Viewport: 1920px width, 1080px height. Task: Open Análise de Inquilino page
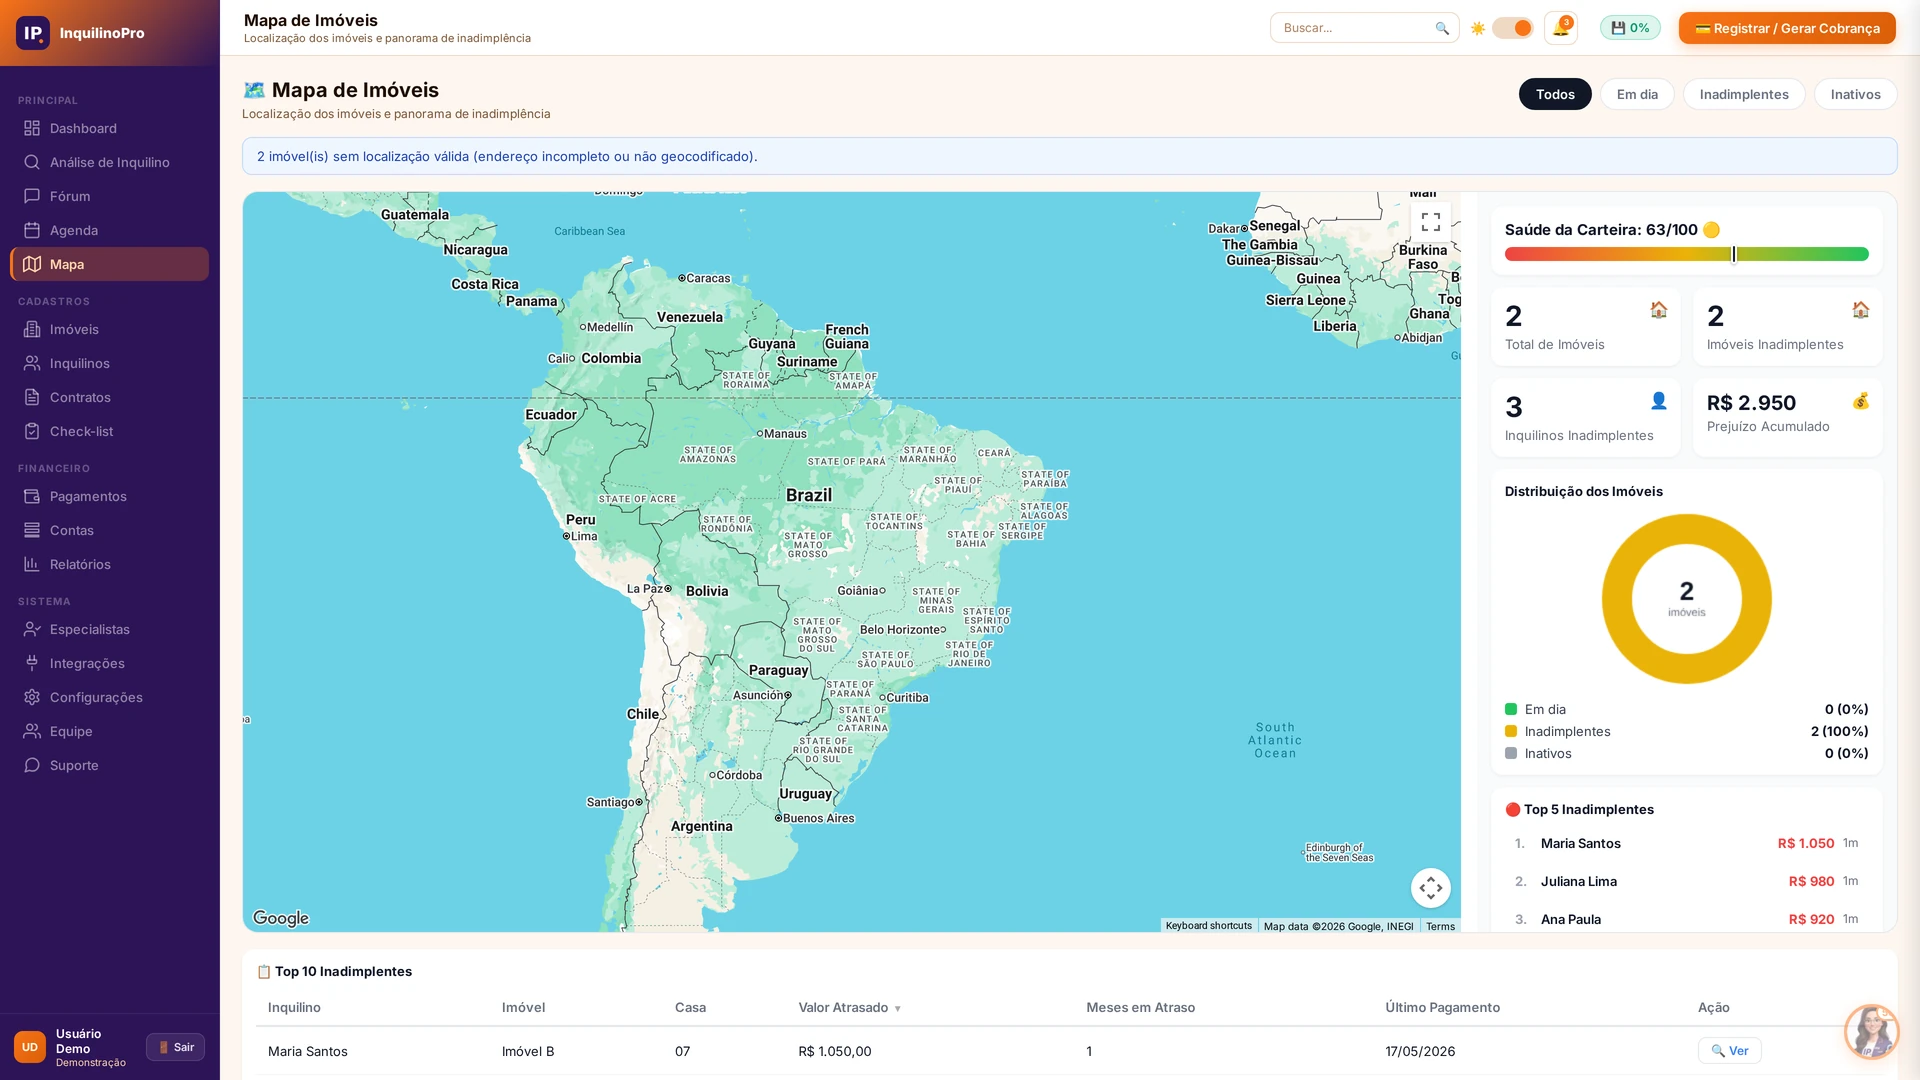[x=110, y=162]
